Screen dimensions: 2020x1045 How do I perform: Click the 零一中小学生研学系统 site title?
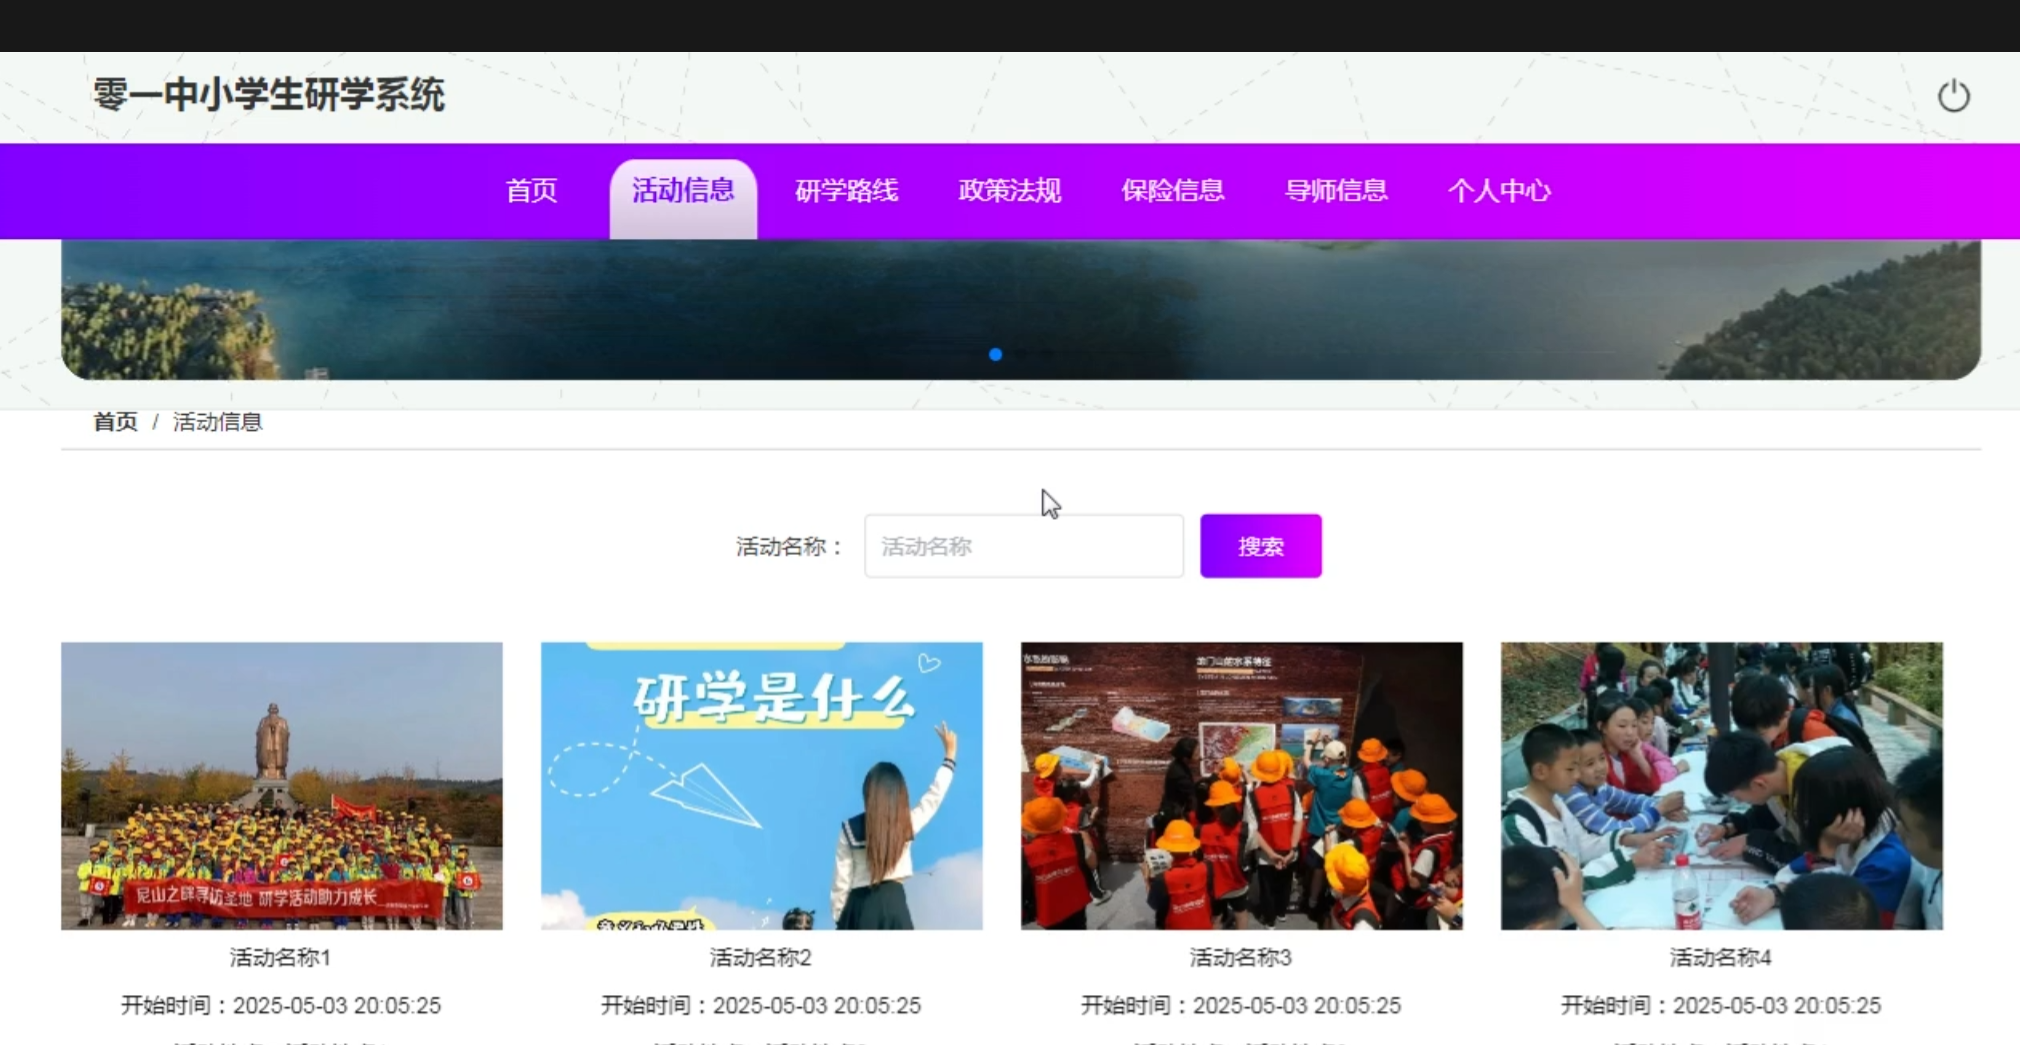(x=269, y=95)
